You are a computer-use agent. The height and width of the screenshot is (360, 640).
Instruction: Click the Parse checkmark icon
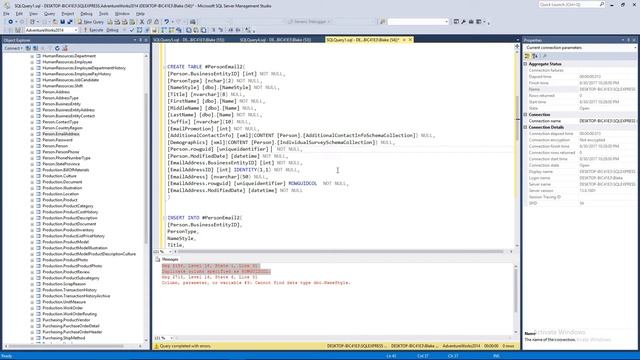(x=132, y=30)
